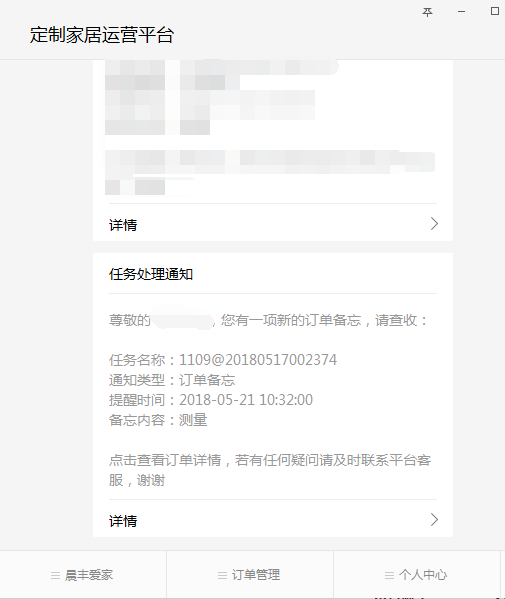505x599 pixels.
Task: Expand the 任务处理通知 card's right chevron
Action: [x=434, y=520]
